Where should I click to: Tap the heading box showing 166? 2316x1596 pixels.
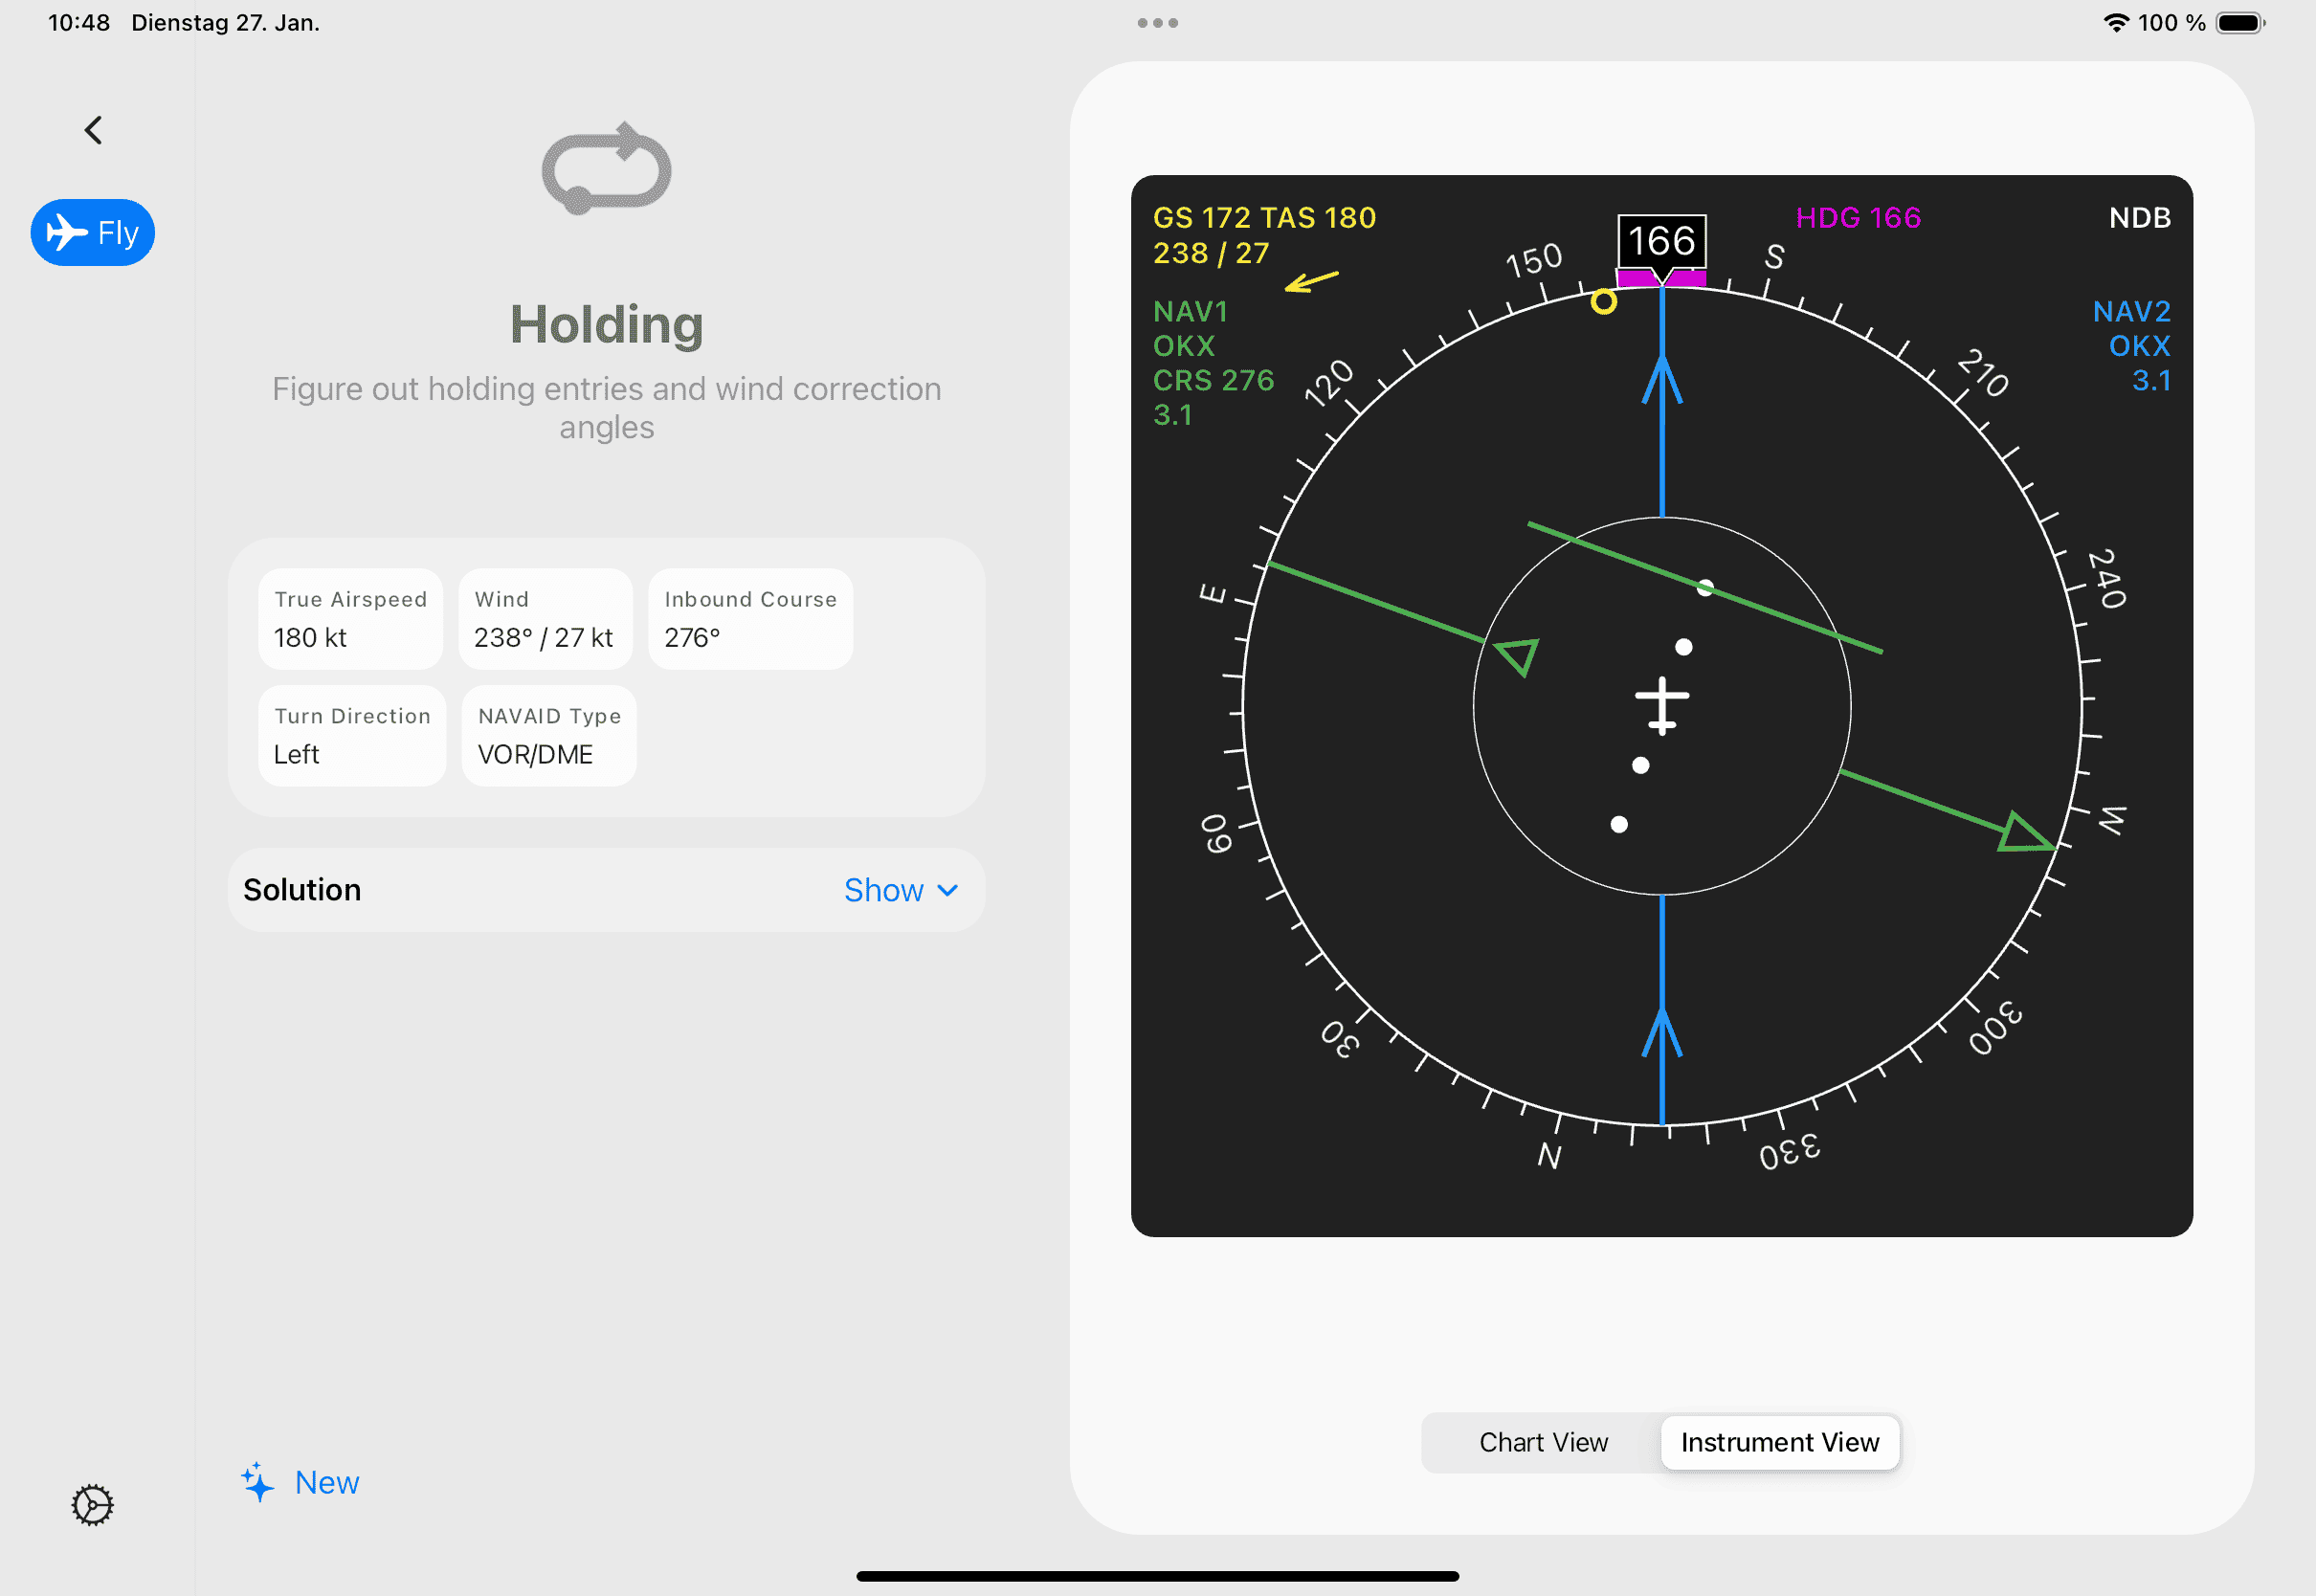tap(1662, 241)
